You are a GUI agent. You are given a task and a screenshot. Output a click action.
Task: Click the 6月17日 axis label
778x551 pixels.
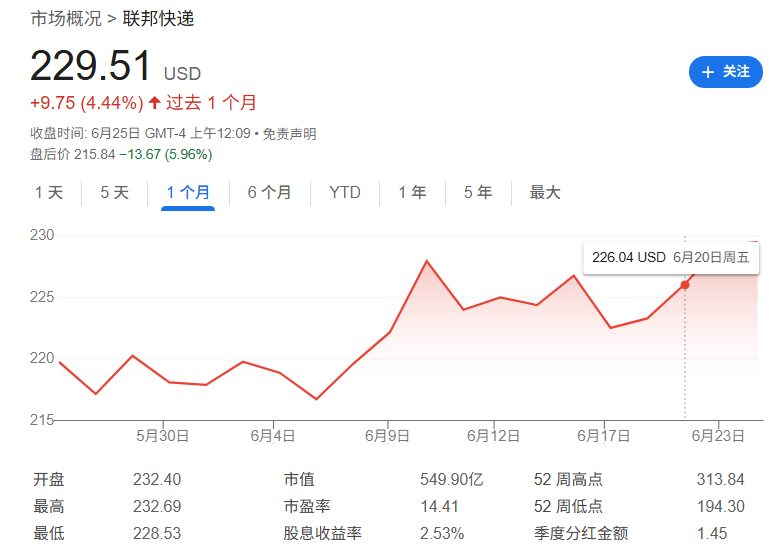click(604, 436)
